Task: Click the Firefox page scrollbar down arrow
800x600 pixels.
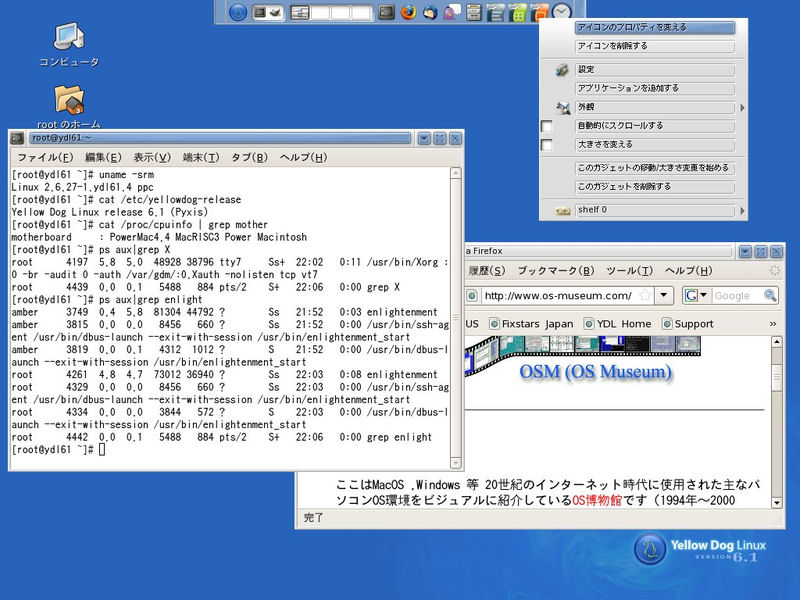Action: click(777, 503)
